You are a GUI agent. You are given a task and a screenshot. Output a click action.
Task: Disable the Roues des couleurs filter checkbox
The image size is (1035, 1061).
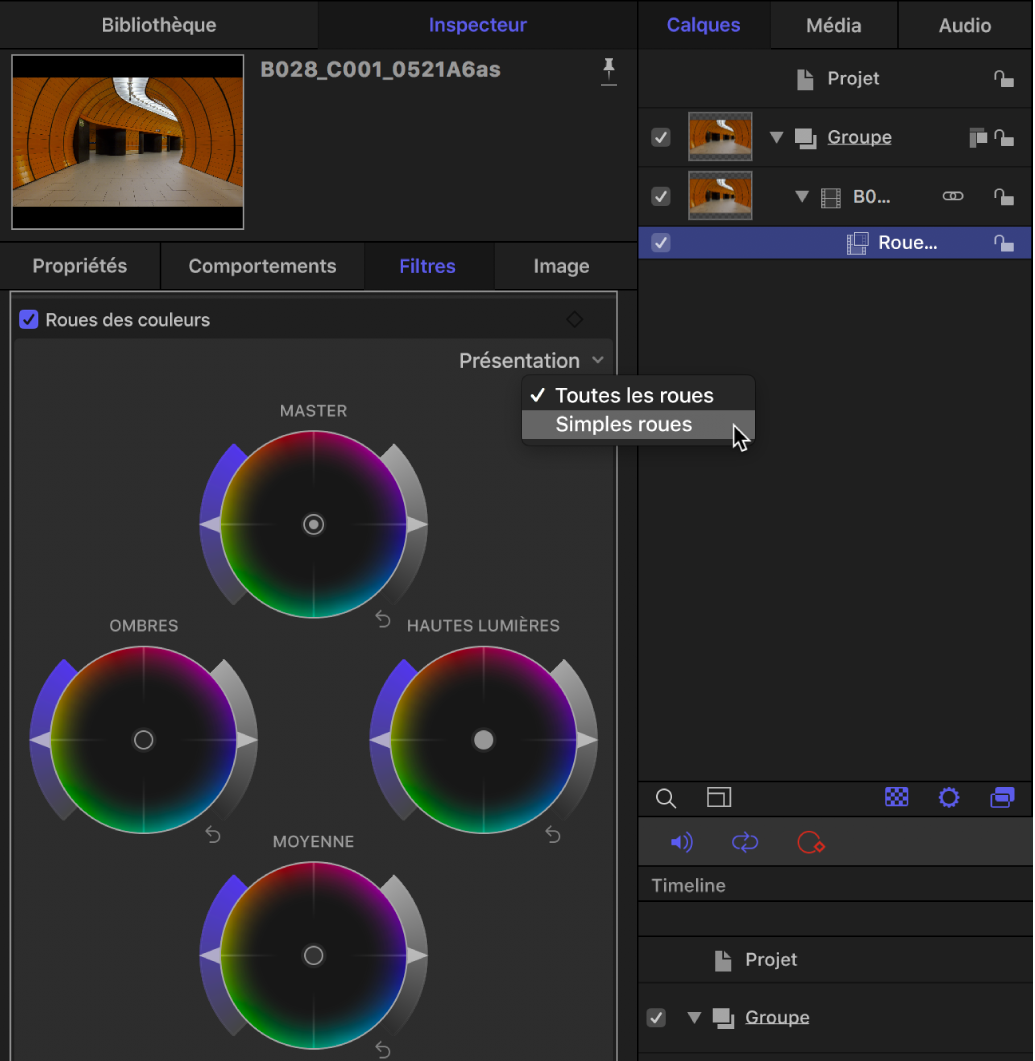(x=29, y=320)
